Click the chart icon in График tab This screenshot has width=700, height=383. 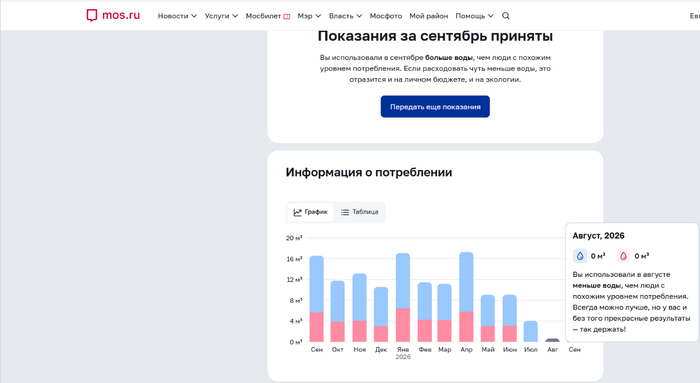point(297,212)
